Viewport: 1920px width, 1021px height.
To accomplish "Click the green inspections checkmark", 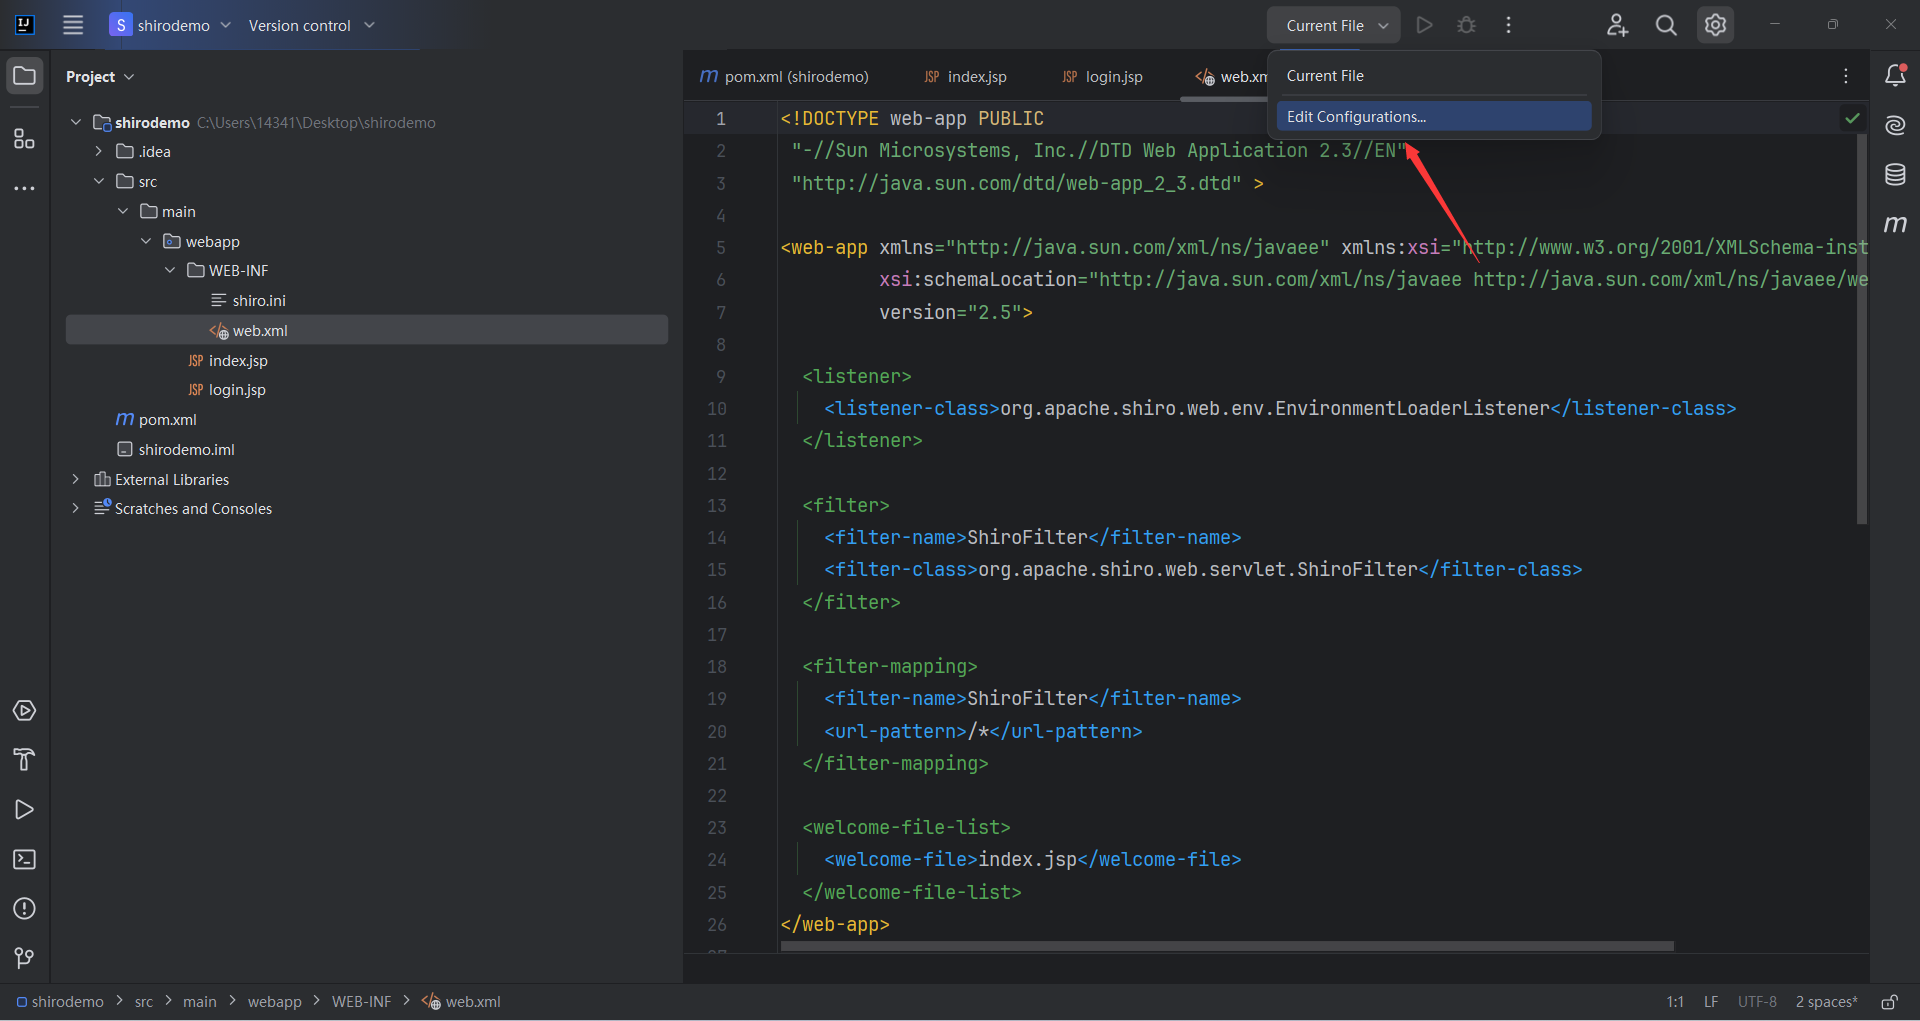I will tap(1853, 118).
